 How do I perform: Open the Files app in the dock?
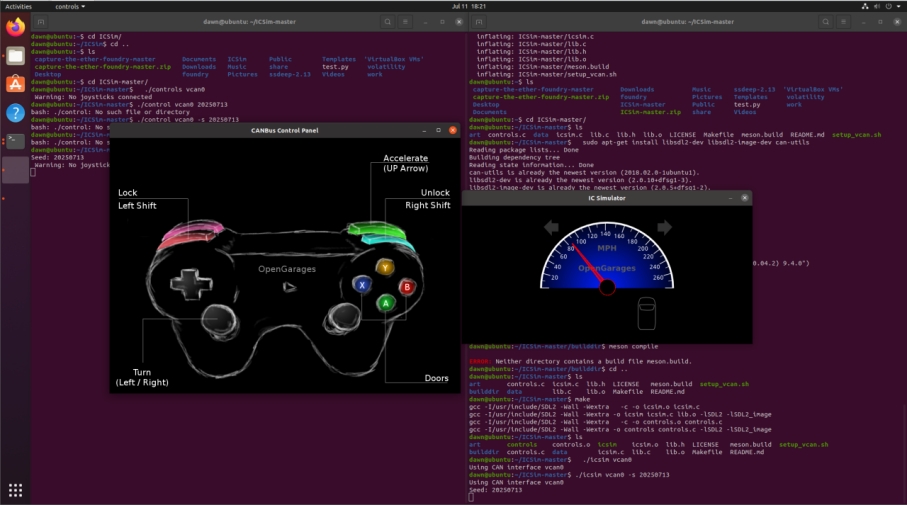tap(15, 56)
